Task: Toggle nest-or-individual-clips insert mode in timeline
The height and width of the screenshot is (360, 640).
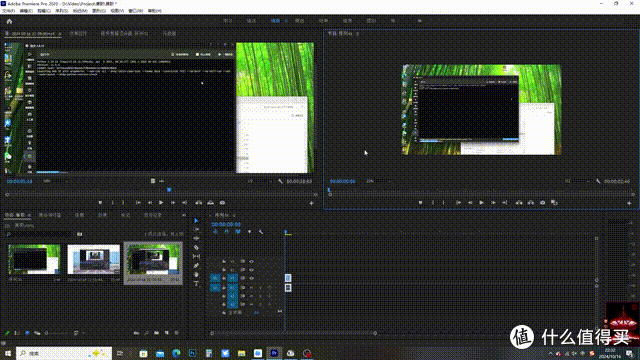Action: [215, 232]
